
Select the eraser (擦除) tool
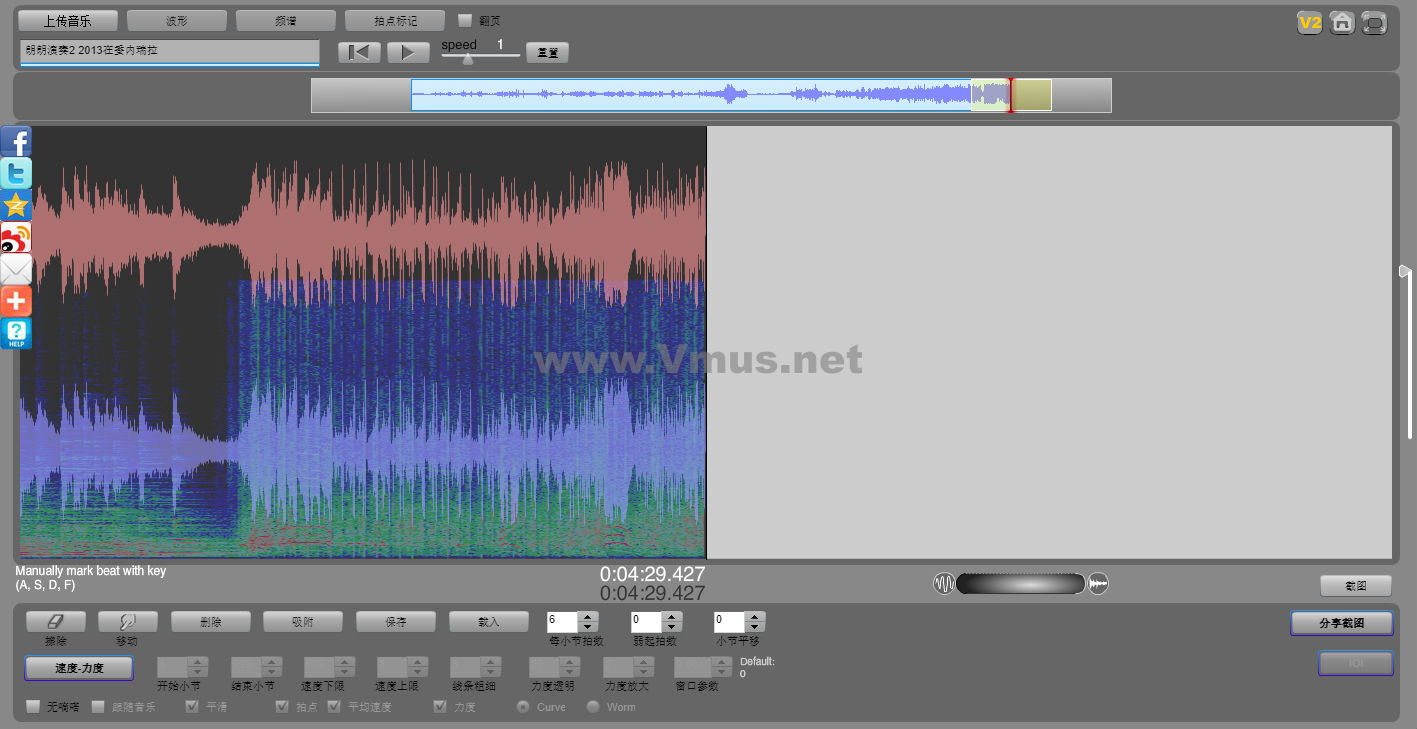click(x=56, y=622)
